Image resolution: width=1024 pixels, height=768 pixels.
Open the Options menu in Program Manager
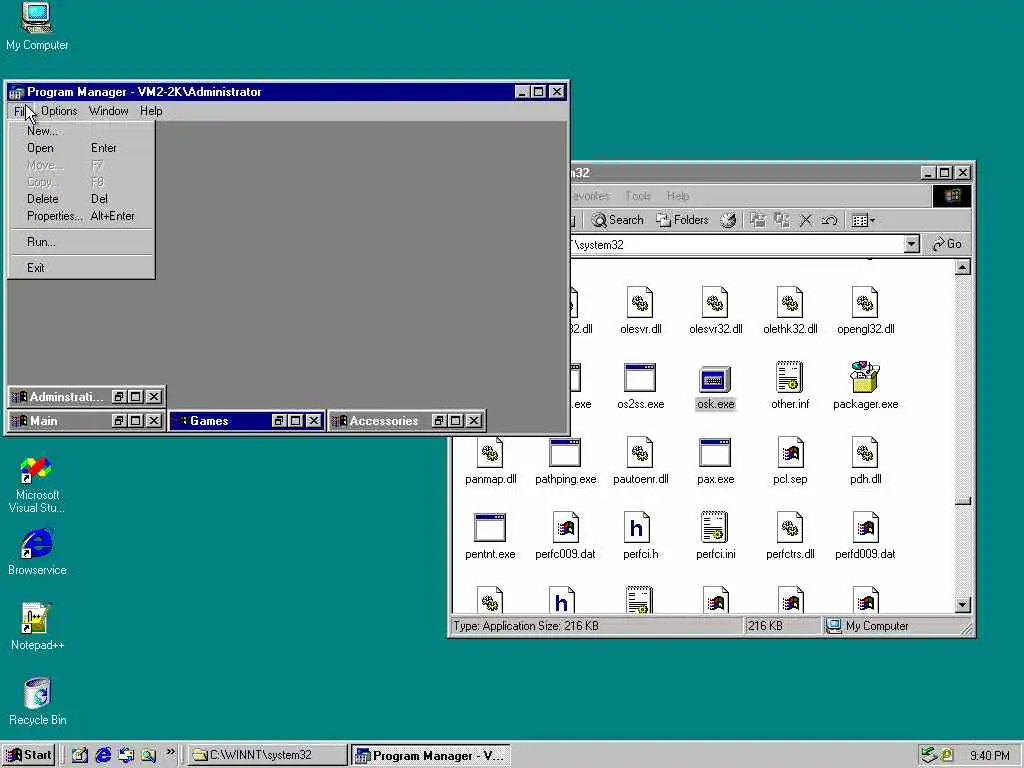pyautogui.click(x=59, y=111)
